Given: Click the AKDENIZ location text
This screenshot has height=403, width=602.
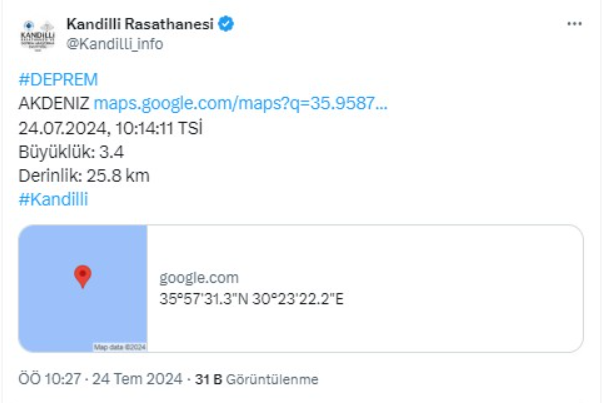Looking at the screenshot, I should coord(54,103).
